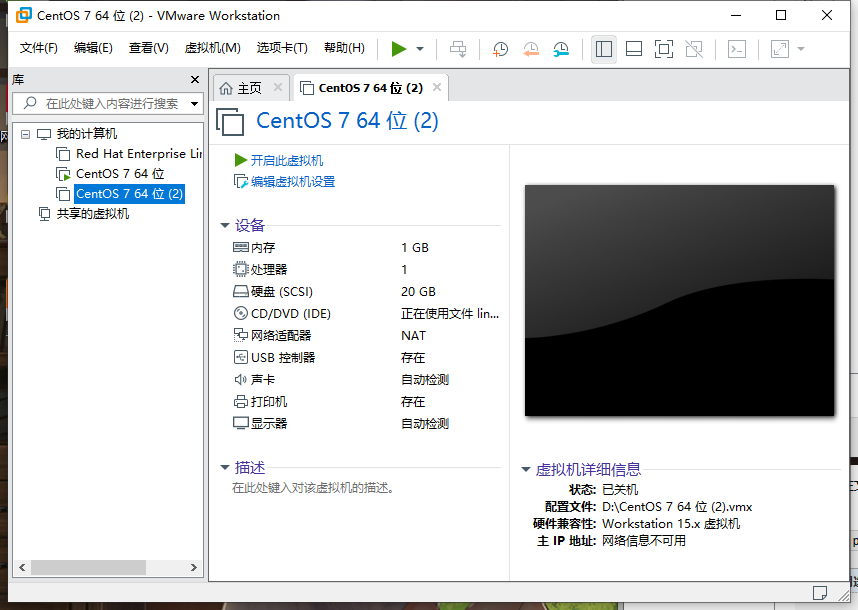Close the 库 library panel
Screen dimensions: 858x610
195,79
